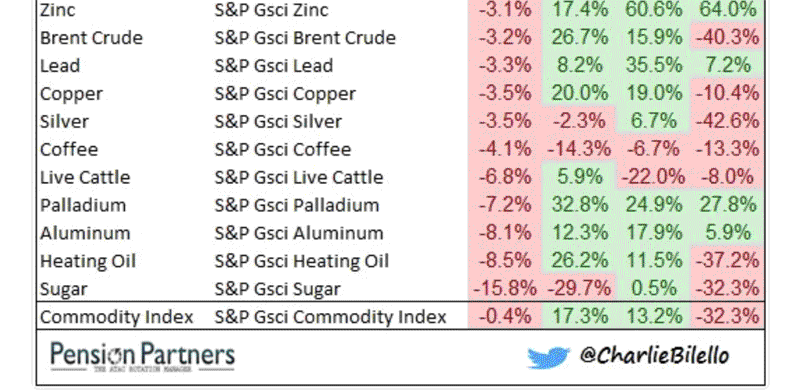Select the S&P Gsci Live Cattle text
The image size is (800, 391).
[298, 177]
